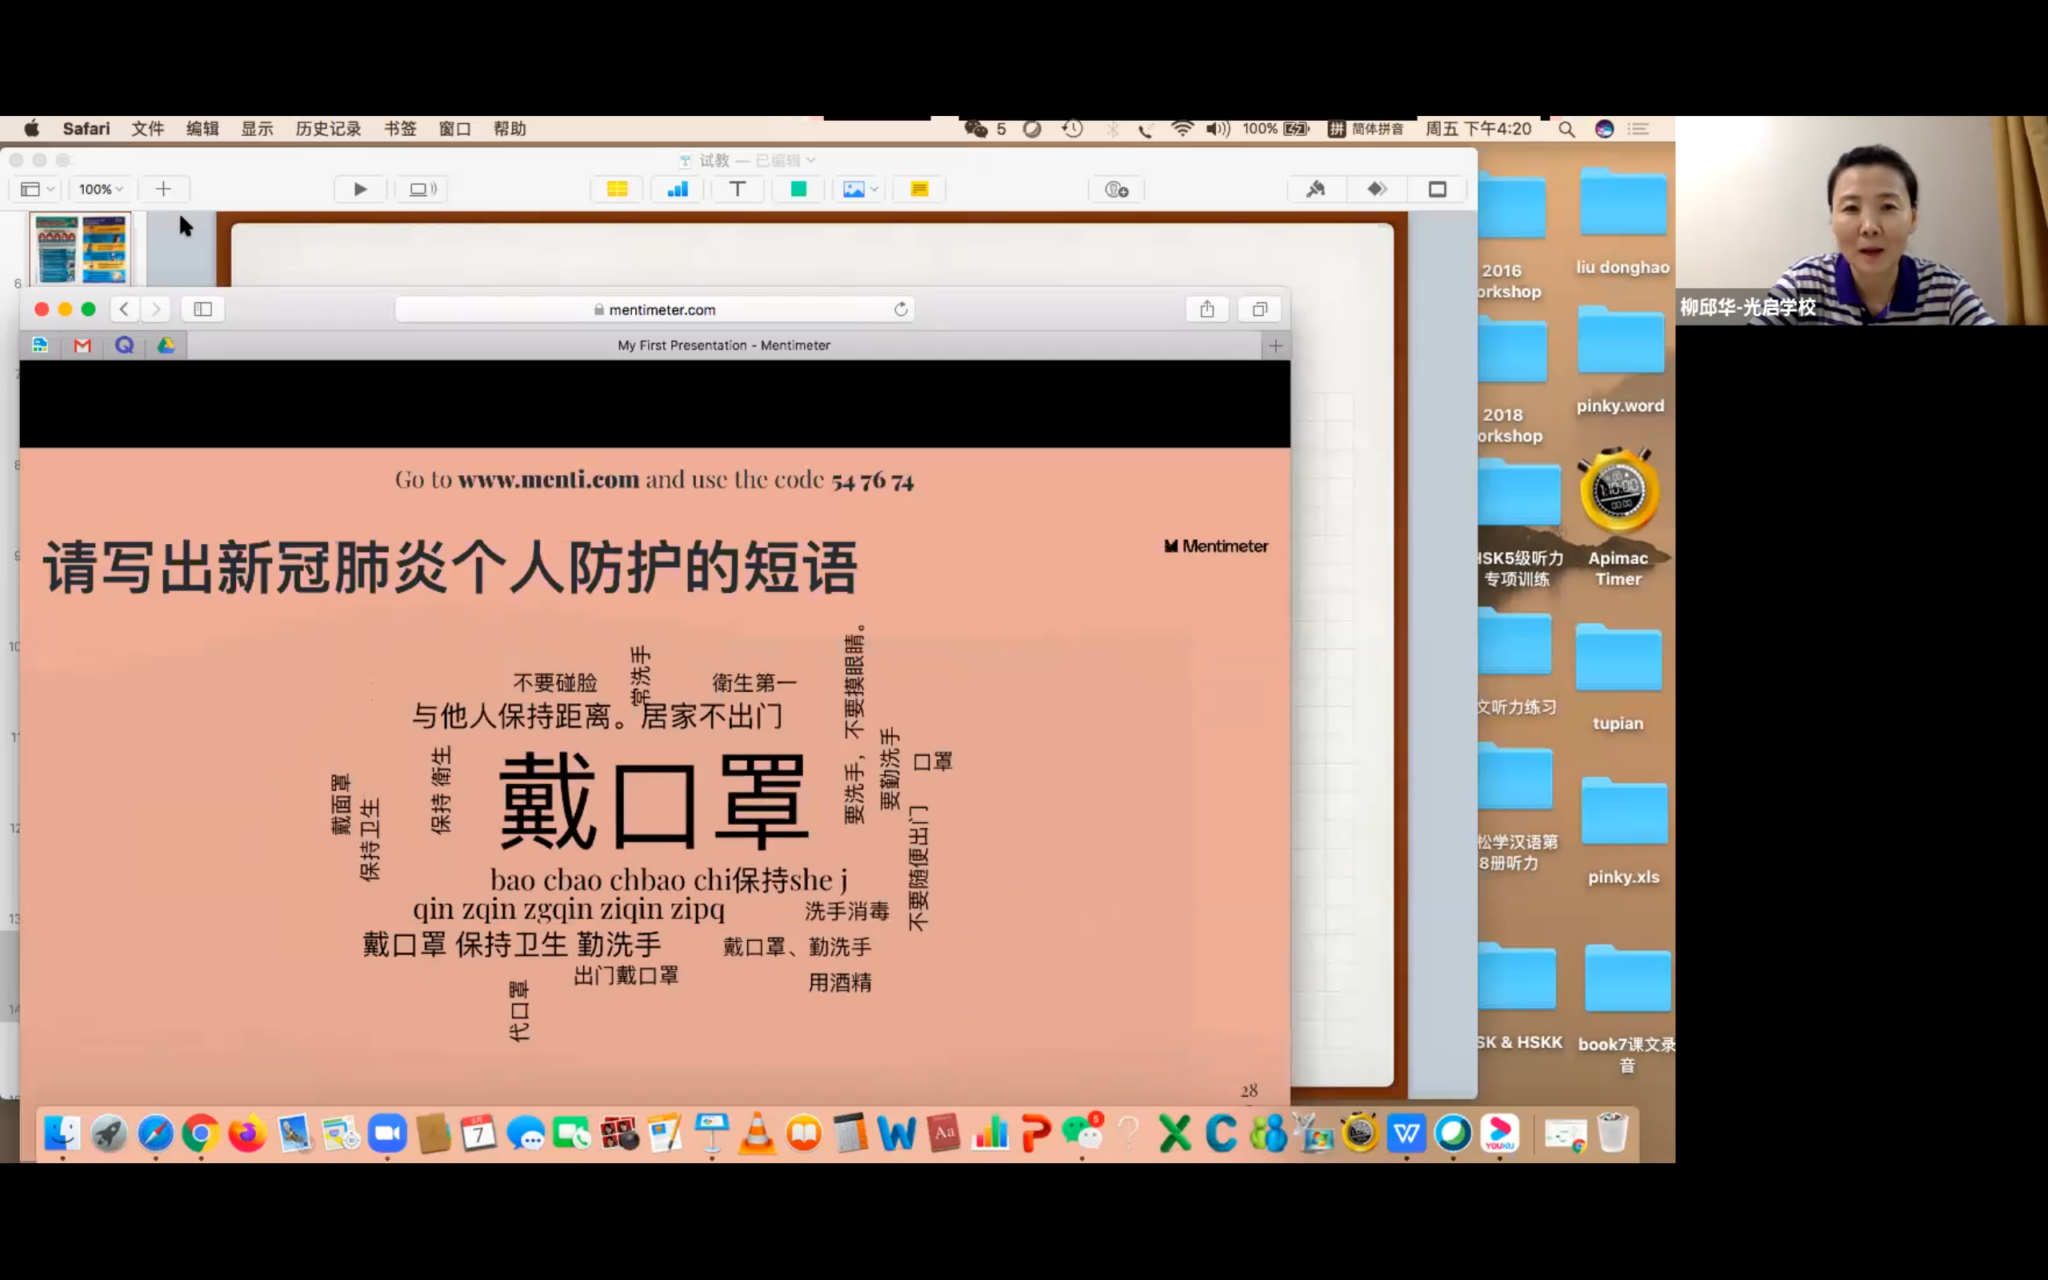Click the phrase 洗手消毒
This screenshot has height=1280, width=2048.
[x=847, y=911]
